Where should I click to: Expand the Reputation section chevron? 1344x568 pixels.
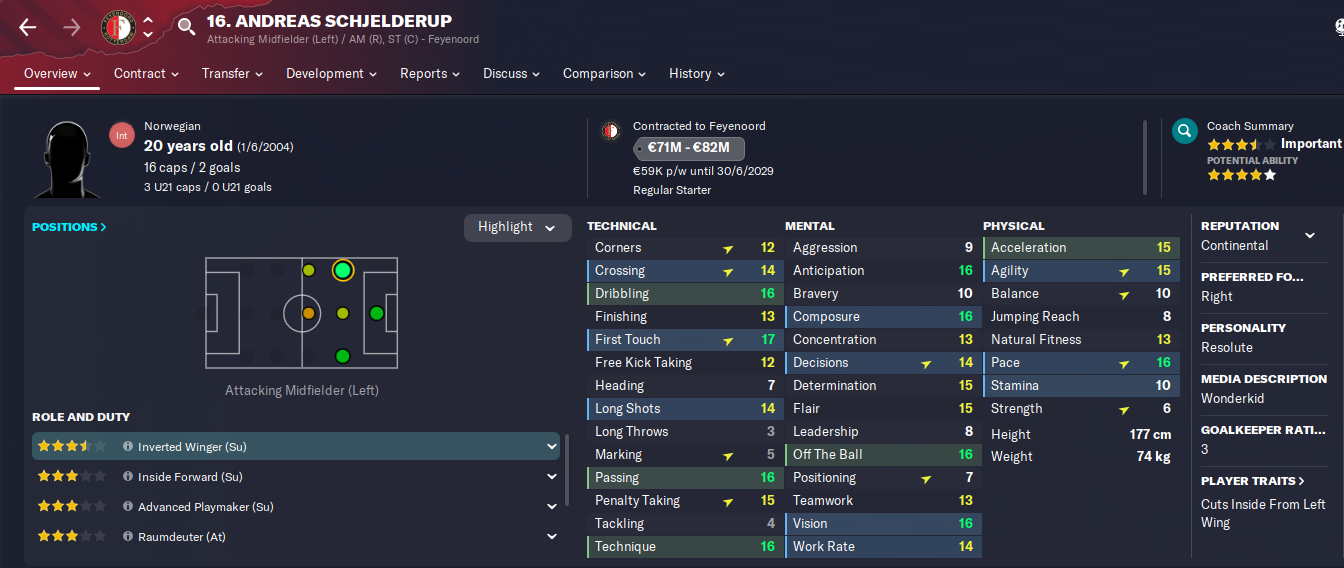coord(1310,236)
